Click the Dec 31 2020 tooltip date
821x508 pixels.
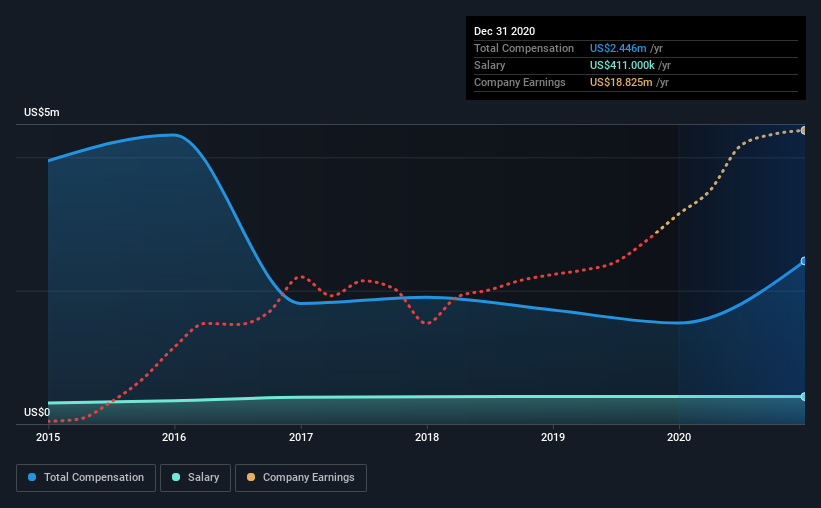[504, 31]
